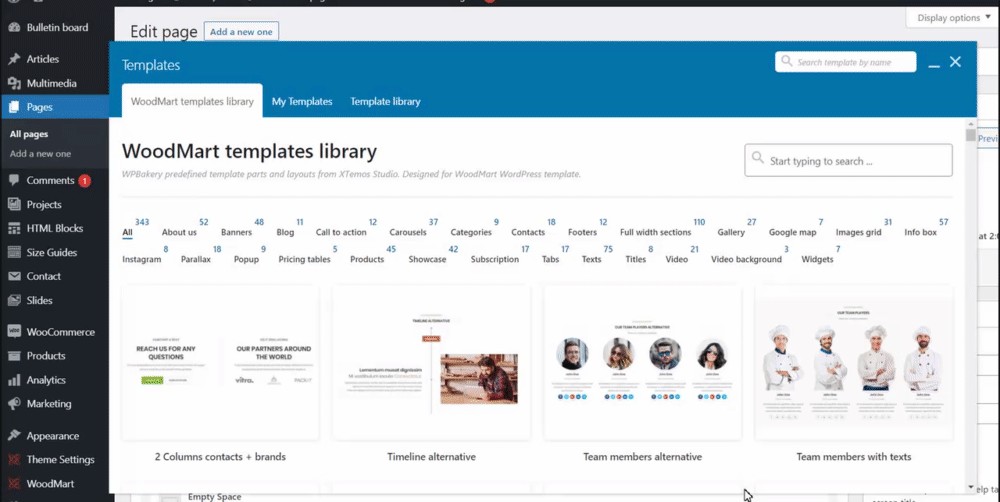
Task: Close the Templates panel with X
Action: tap(955, 62)
